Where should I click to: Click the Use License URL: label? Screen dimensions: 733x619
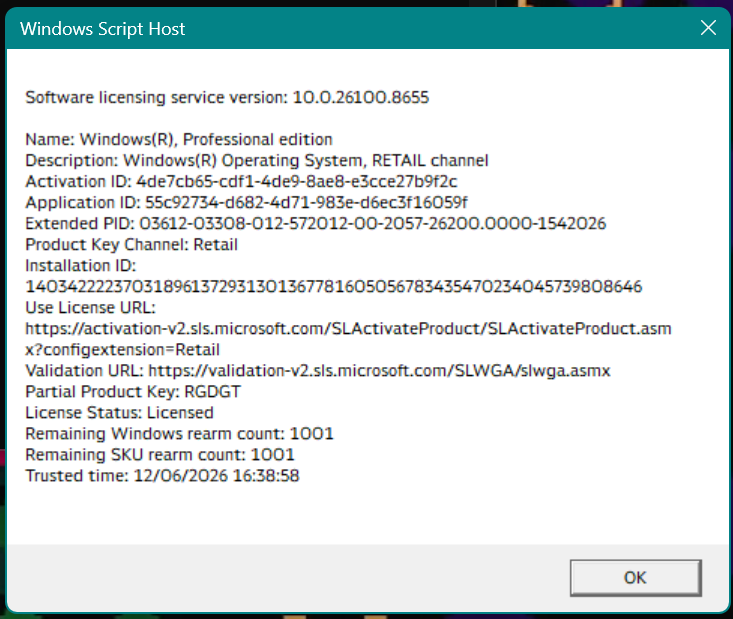coord(90,308)
